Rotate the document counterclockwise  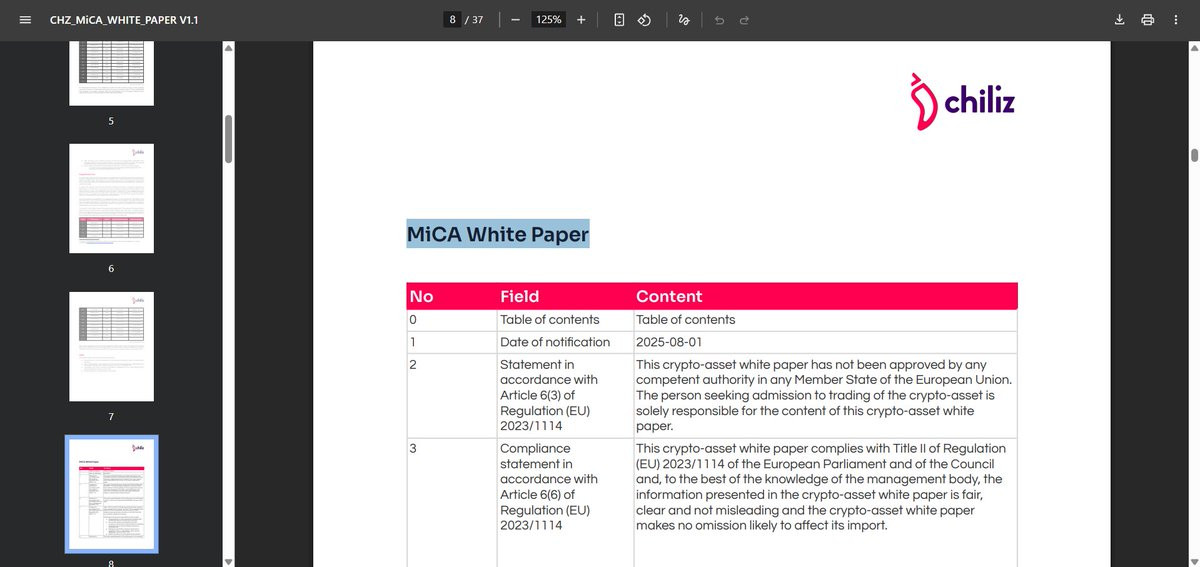(645, 19)
